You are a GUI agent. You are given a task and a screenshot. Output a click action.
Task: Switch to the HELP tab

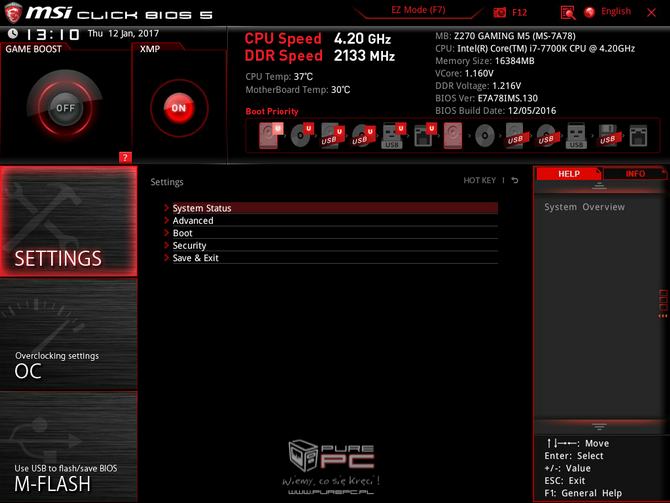569,174
